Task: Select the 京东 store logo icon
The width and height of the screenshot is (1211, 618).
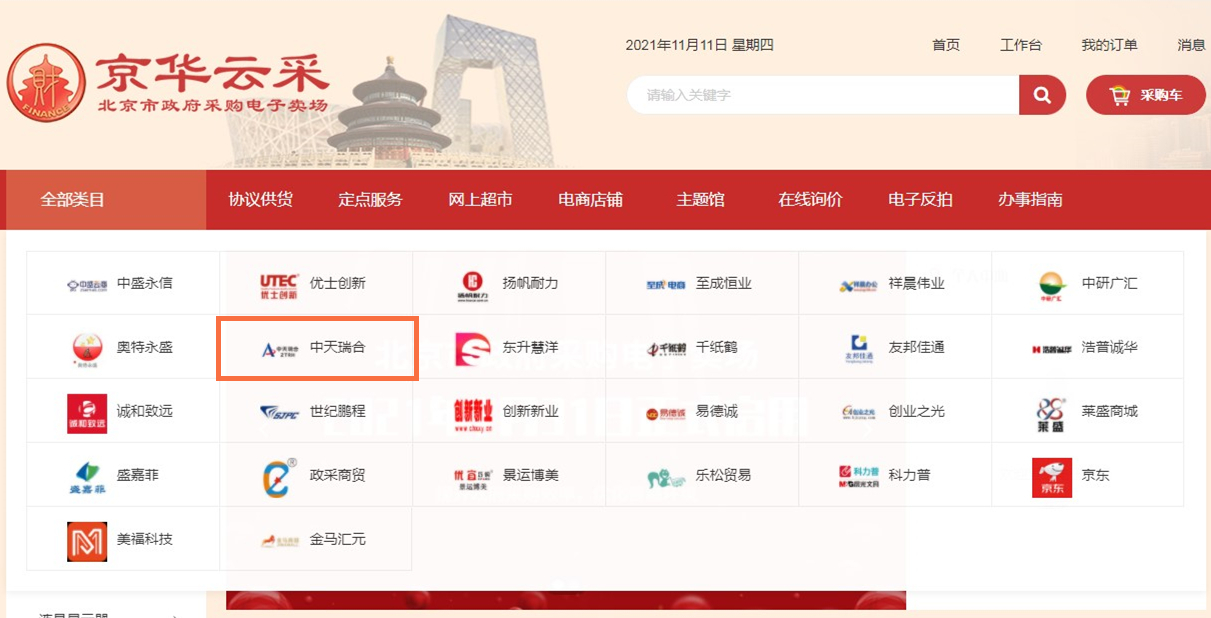Action: tap(1051, 476)
